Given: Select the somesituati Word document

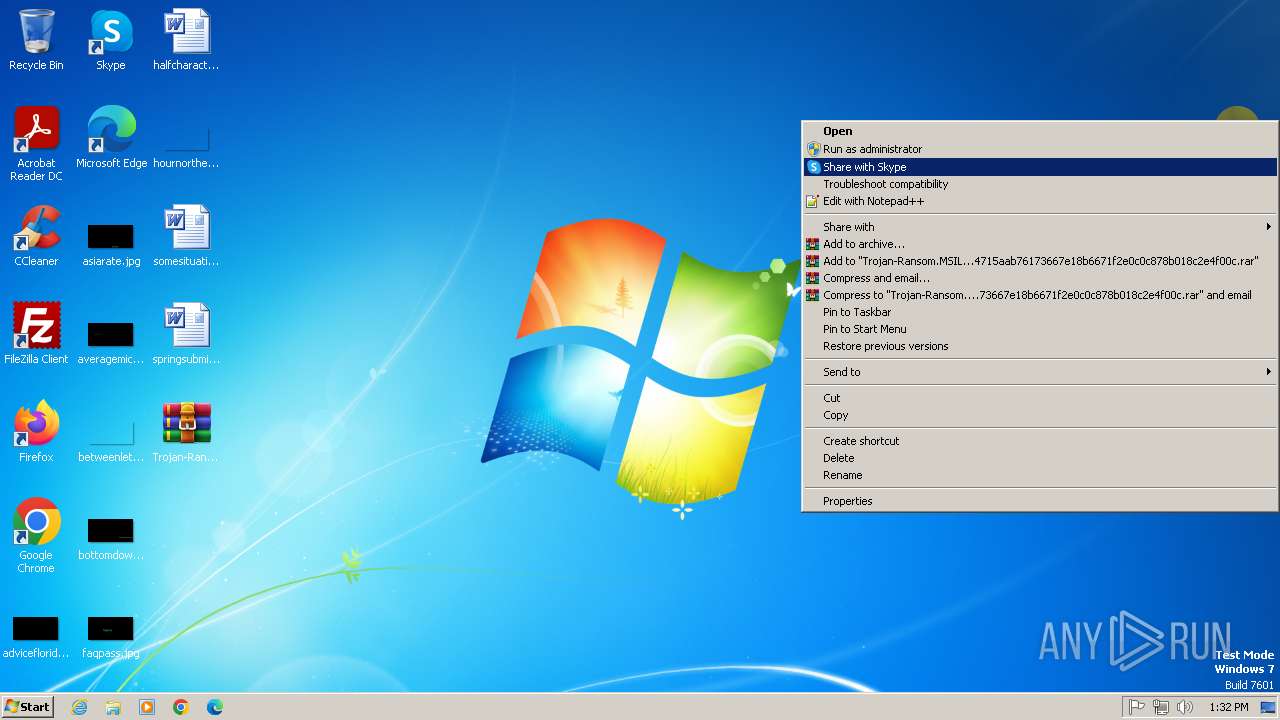Looking at the screenshot, I should click(x=186, y=236).
